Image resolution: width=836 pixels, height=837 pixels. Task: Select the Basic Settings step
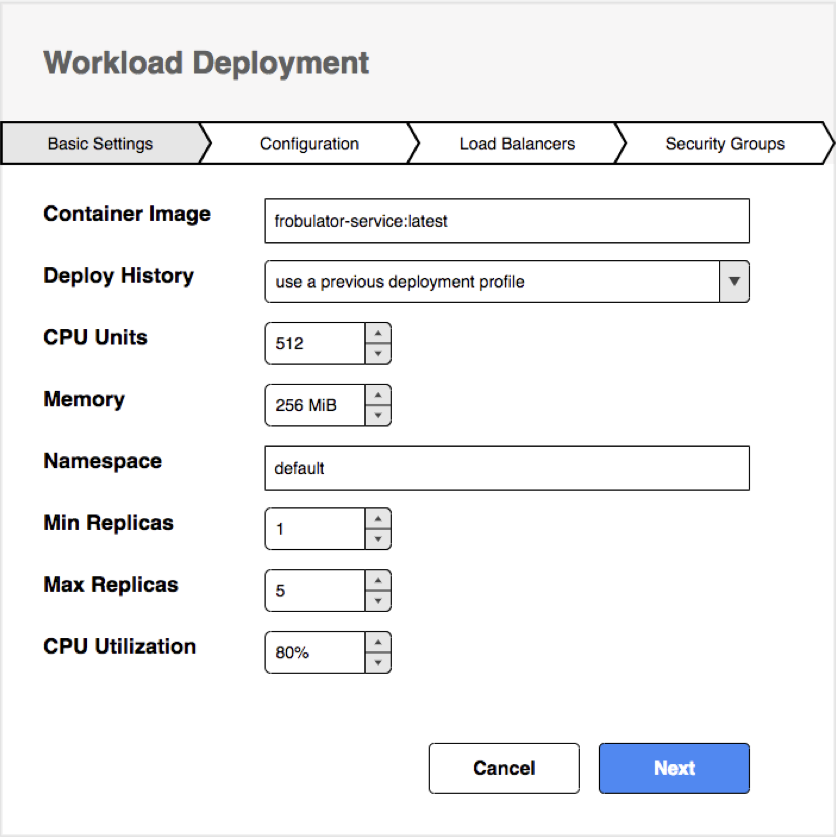point(101,144)
